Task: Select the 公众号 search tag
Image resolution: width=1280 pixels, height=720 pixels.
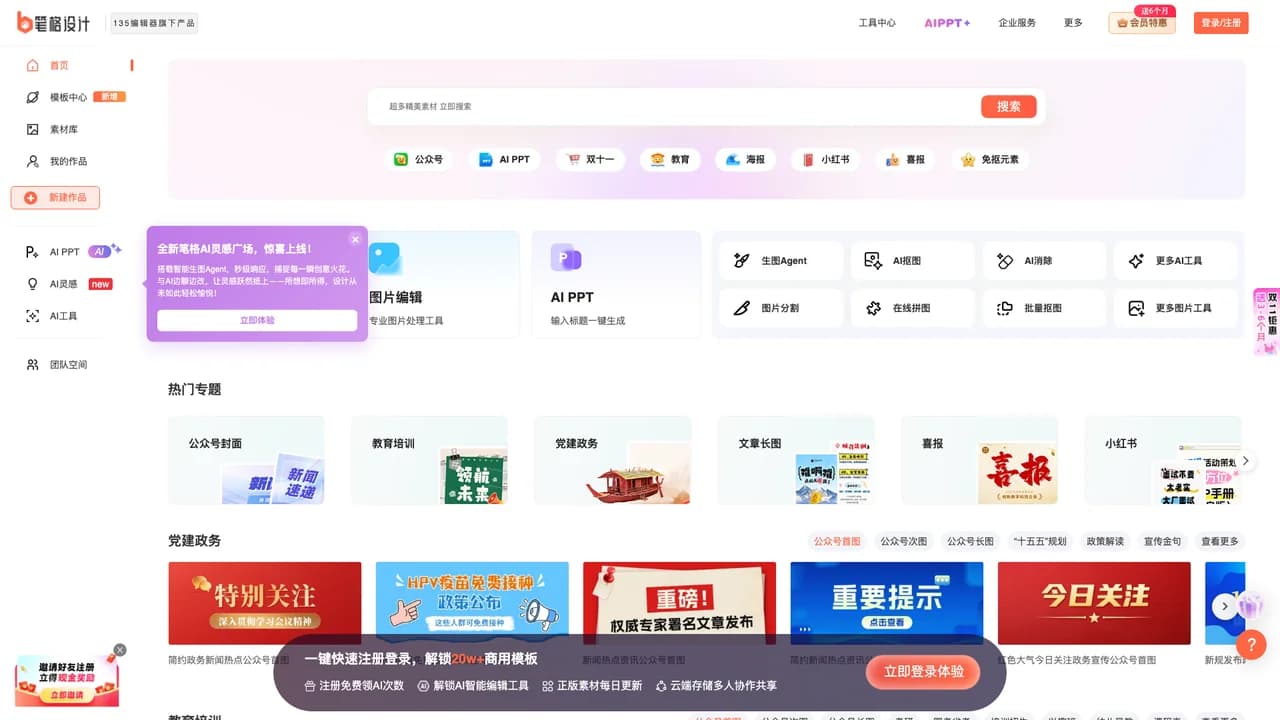Action: coord(418,159)
